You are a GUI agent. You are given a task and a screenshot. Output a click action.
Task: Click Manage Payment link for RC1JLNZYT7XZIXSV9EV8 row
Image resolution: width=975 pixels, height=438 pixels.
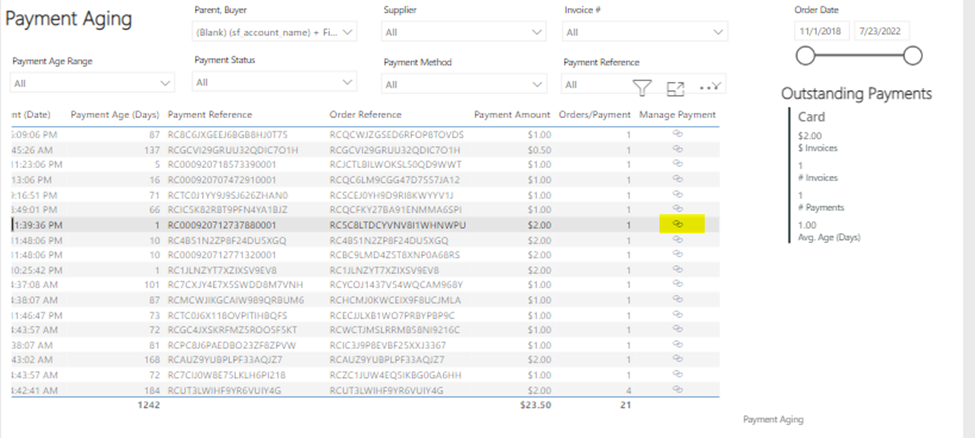[x=677, y=270]
